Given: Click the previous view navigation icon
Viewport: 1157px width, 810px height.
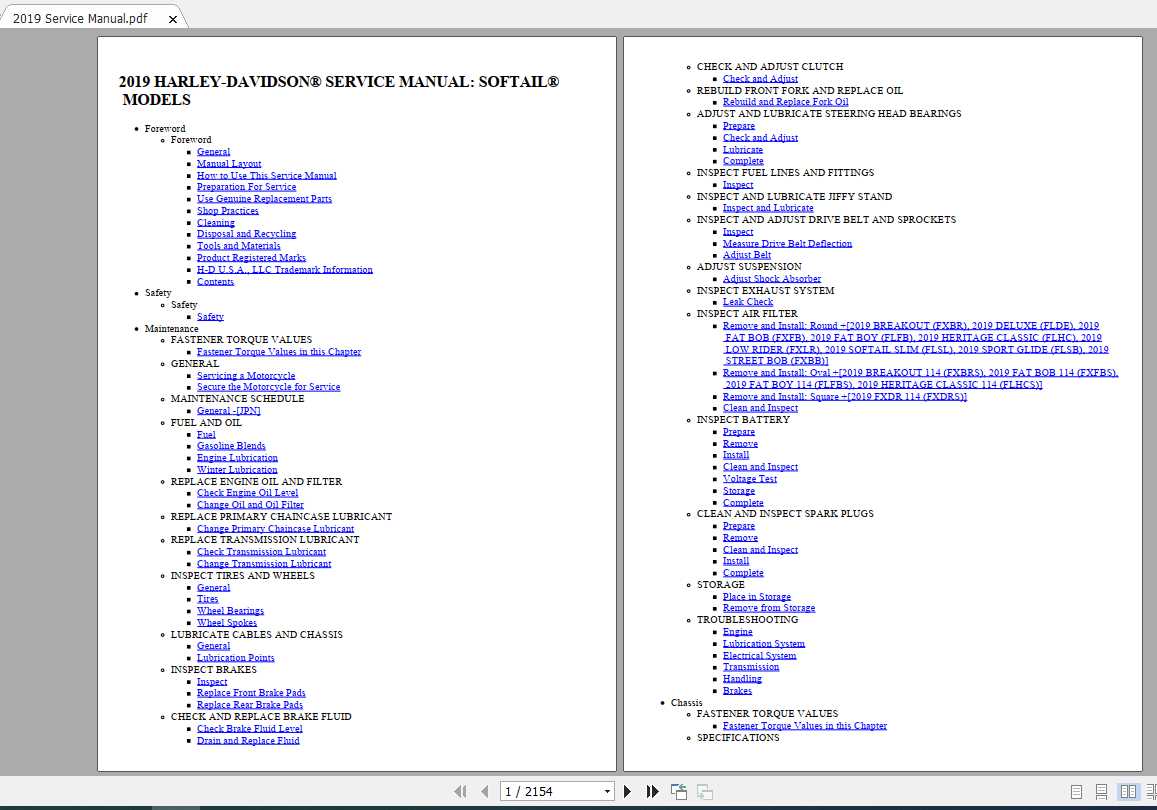Looking at the screenshot, I should click(679, 791).
